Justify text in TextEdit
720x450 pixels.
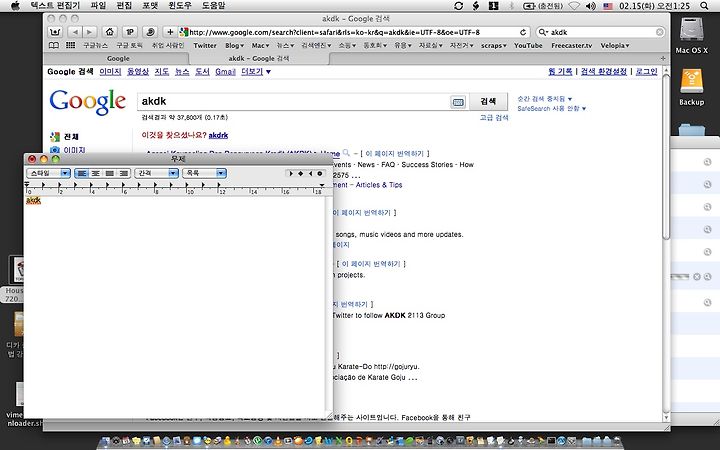pyautogui.click(x=110, y=173)
